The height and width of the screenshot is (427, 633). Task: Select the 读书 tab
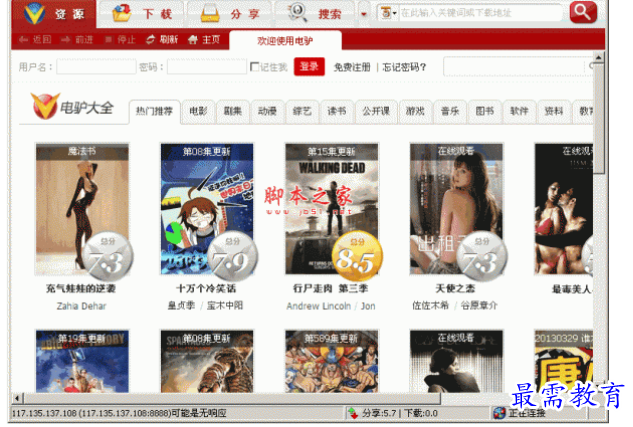pos(337,111)
